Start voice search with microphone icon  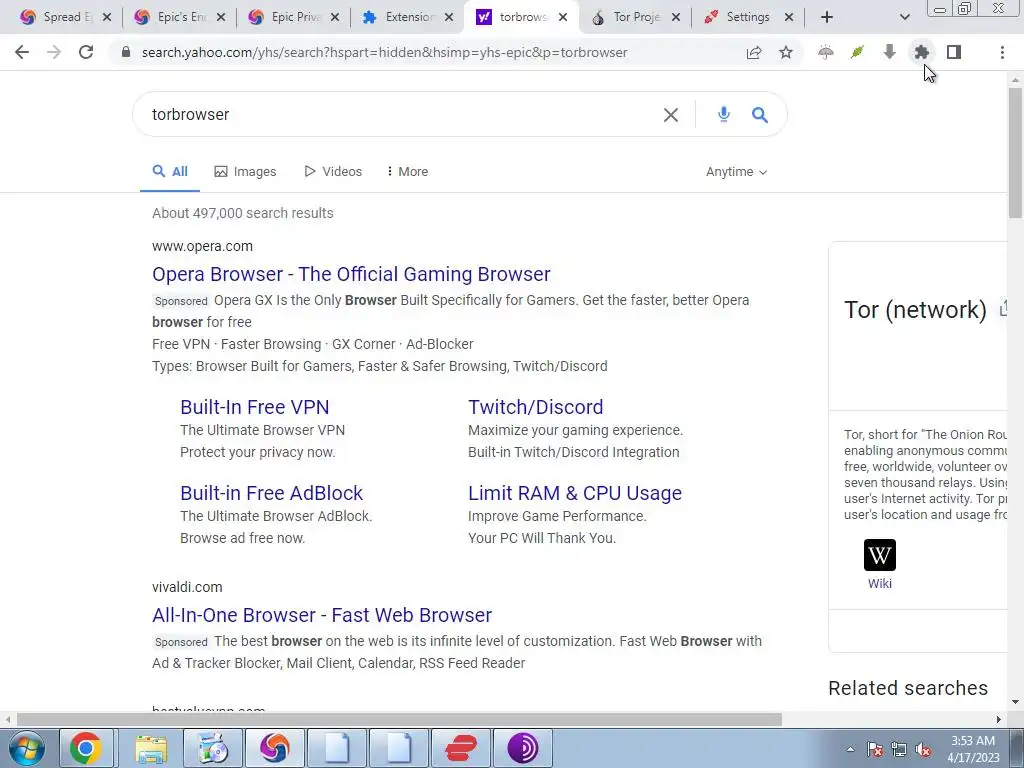coord(723,115)
